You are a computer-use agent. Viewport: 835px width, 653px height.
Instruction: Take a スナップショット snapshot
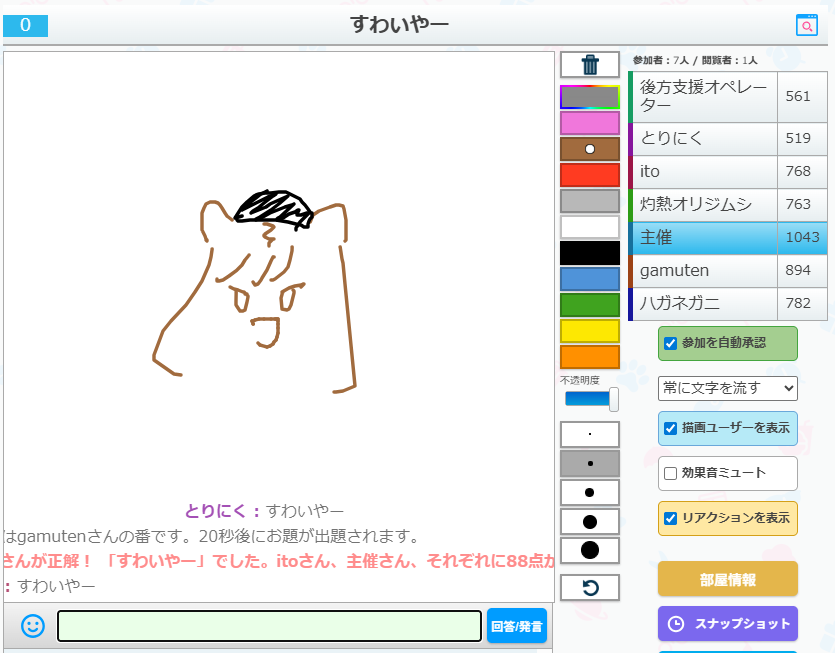click(727, 624)
